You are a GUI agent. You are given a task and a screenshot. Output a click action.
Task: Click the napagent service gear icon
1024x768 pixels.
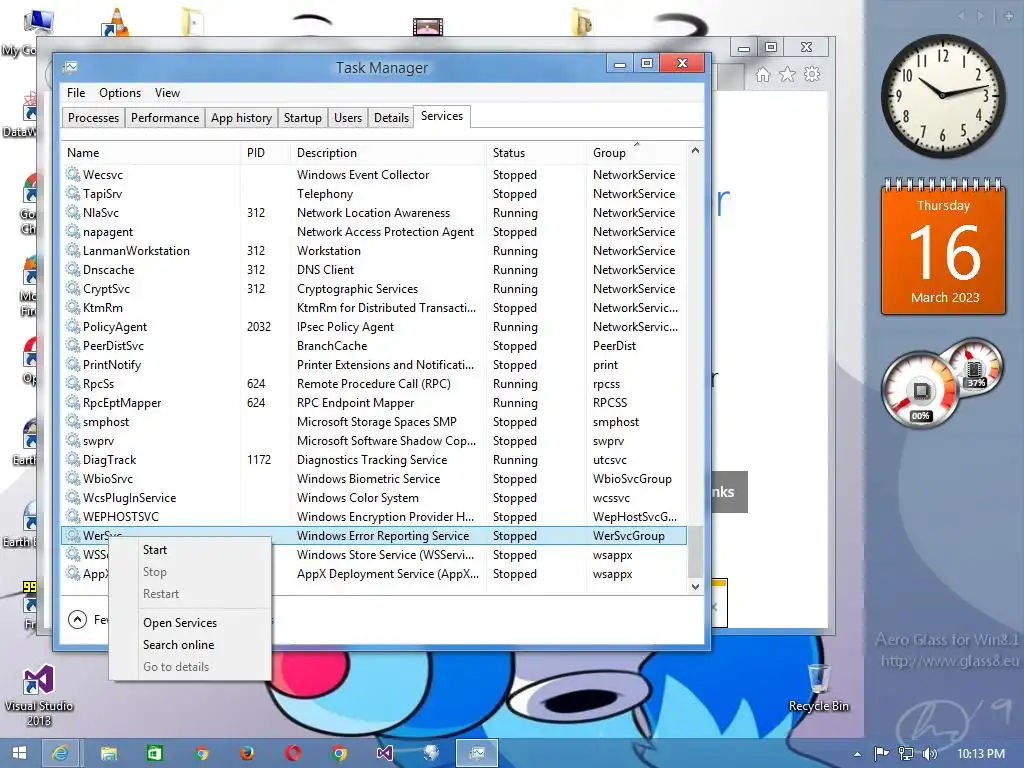[72, 231]
